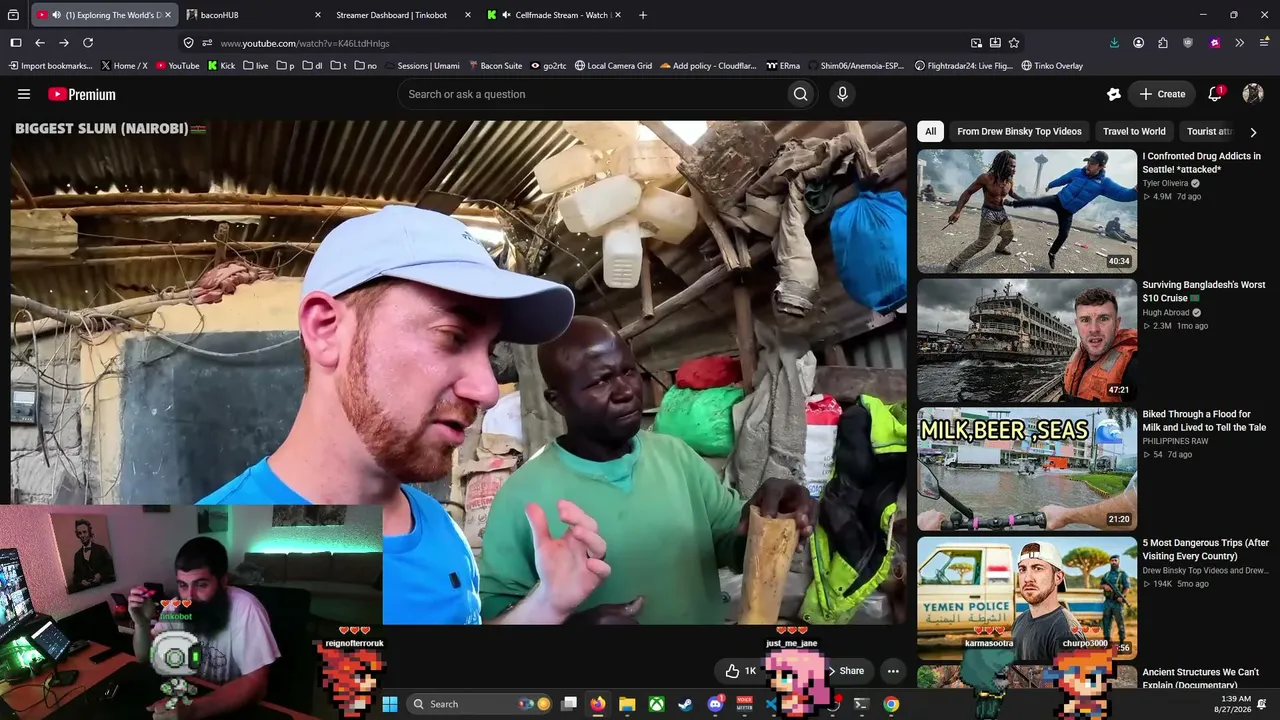Click the YouTube search input field
The width and height of the screenshot is (1280, 720).
point(592,94)
